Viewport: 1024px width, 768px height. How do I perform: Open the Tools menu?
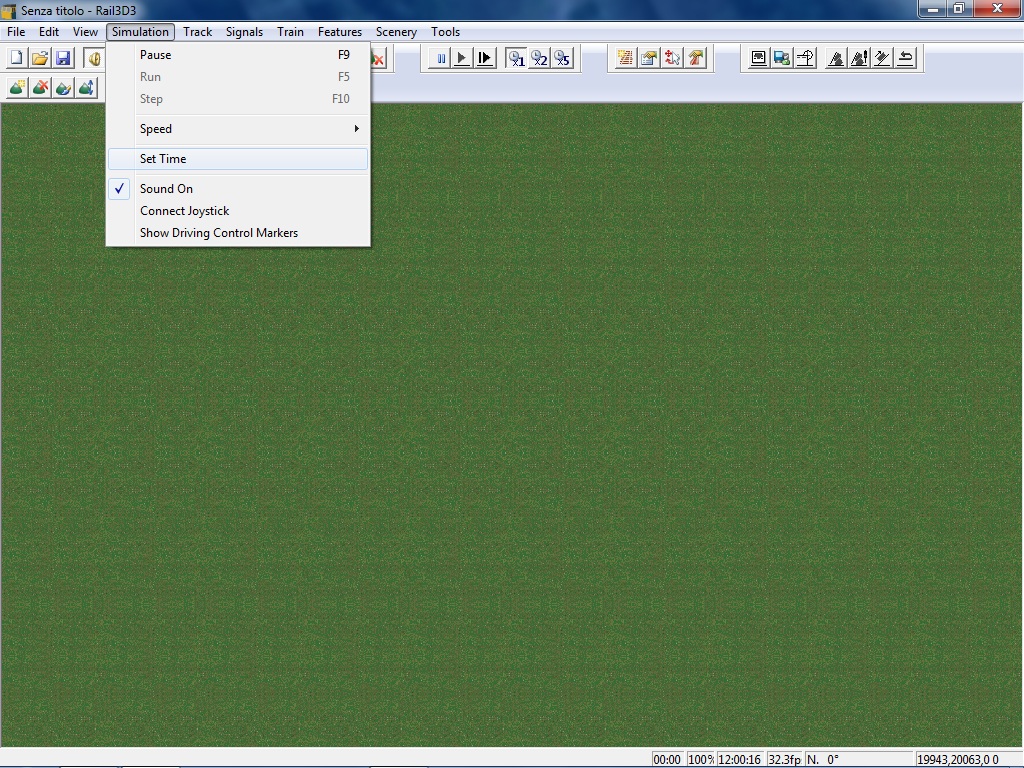point(445,32)
